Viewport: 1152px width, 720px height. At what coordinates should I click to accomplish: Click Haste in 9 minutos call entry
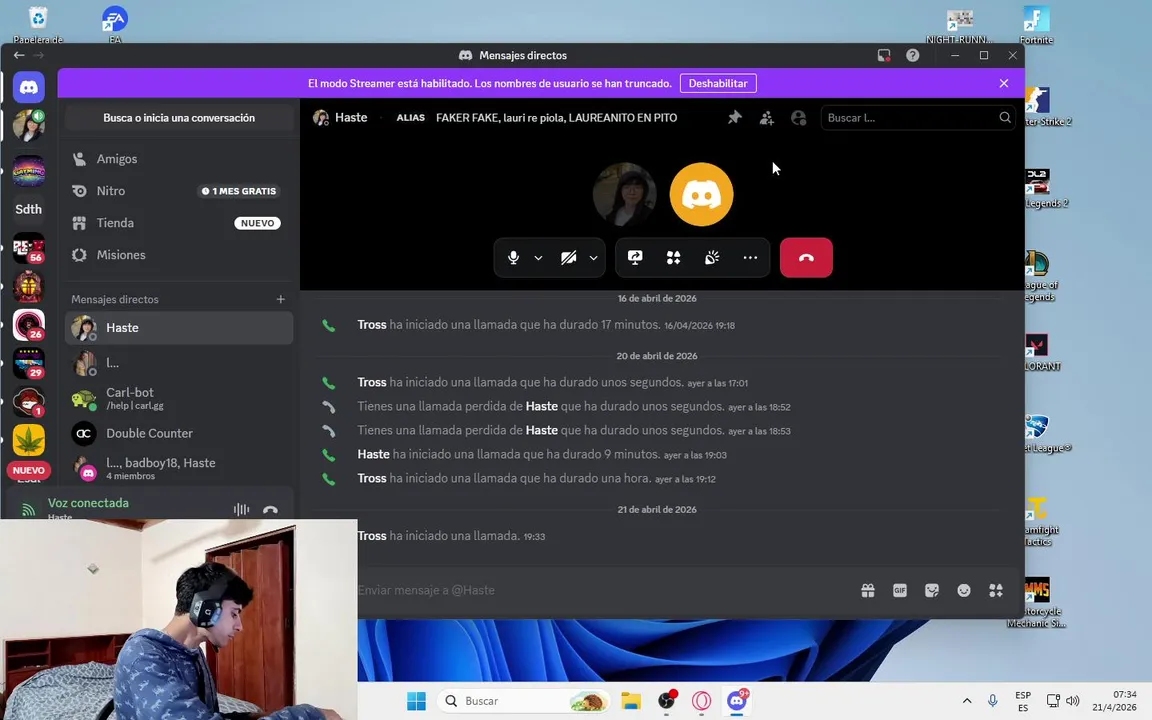(373, 455)
